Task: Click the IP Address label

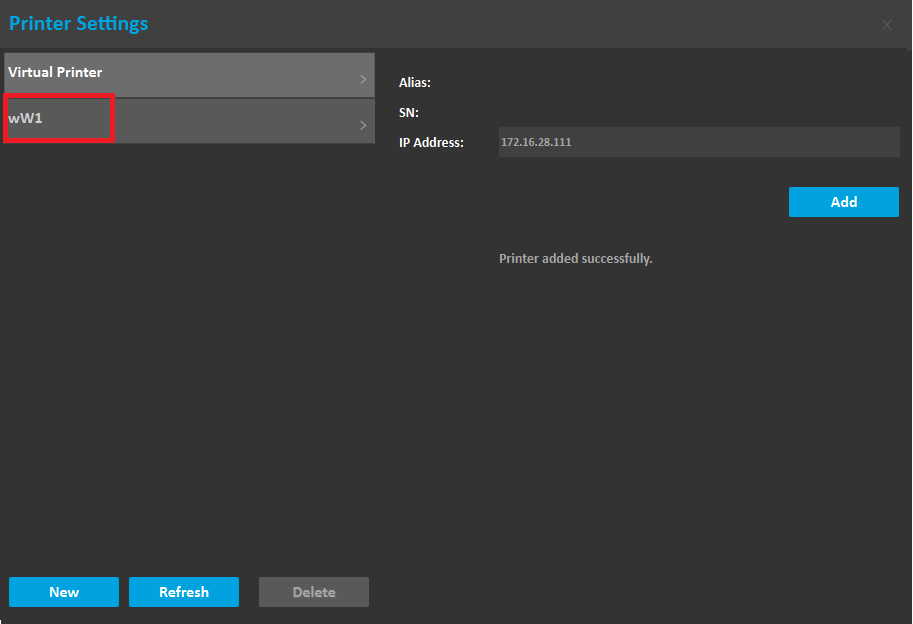Action: point(431,143)
